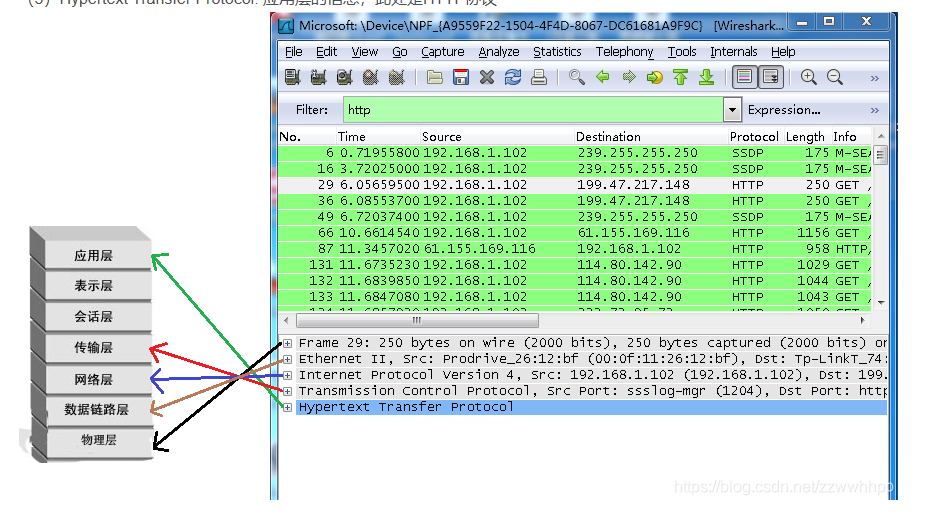The height and width of the screenshot is (523, 927).
Task: Show more filter toolbar items chevron
Action: coord(874,111)
